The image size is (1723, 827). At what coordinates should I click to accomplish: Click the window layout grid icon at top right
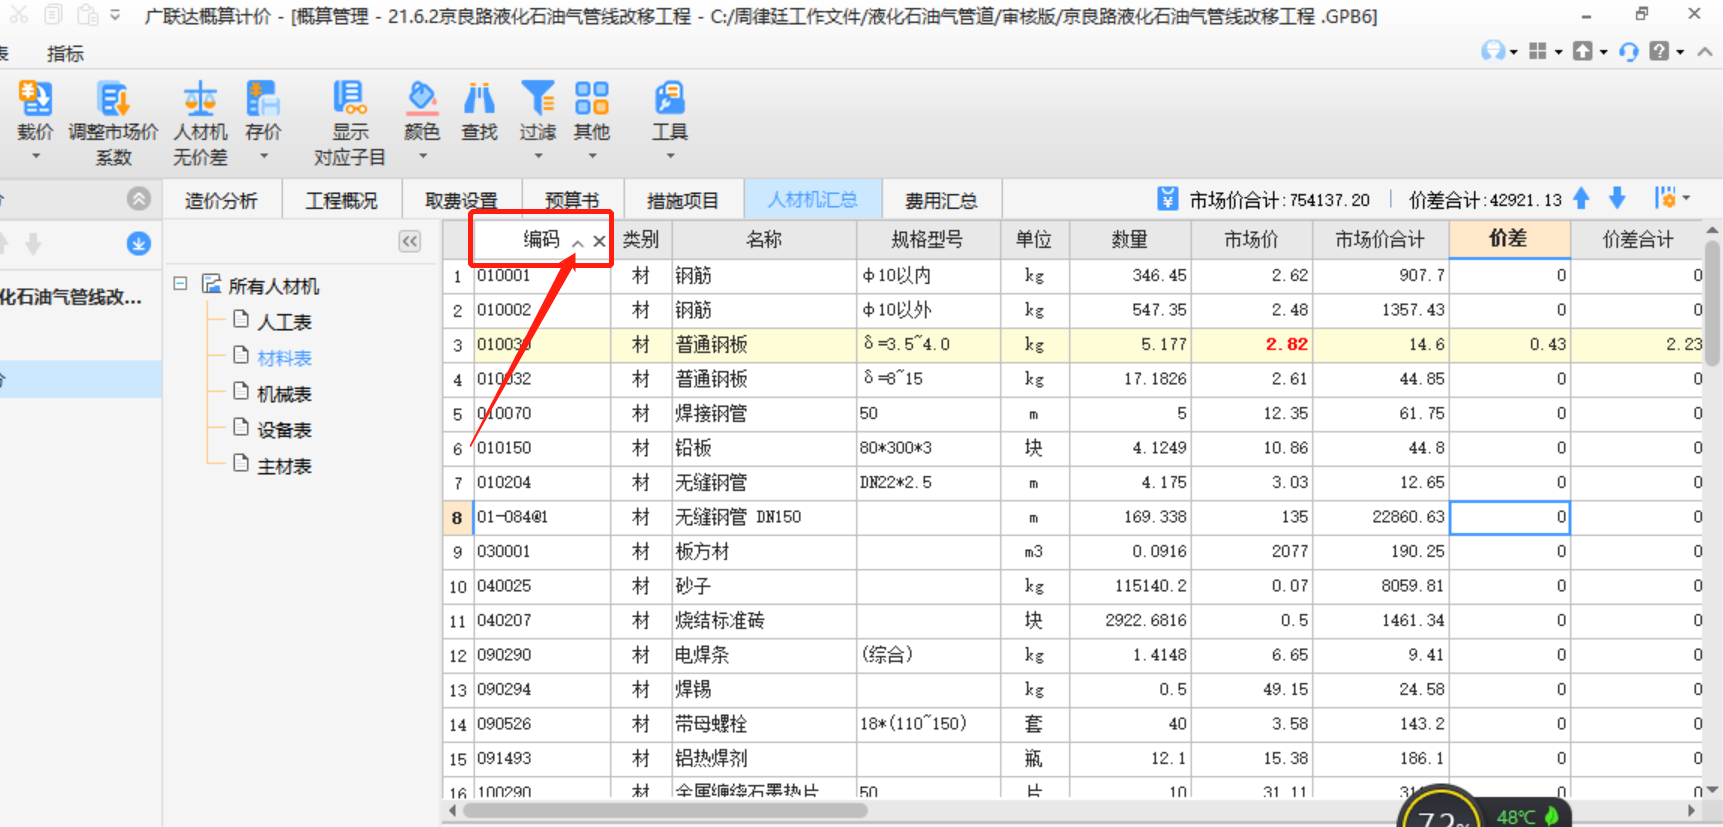1538,51
